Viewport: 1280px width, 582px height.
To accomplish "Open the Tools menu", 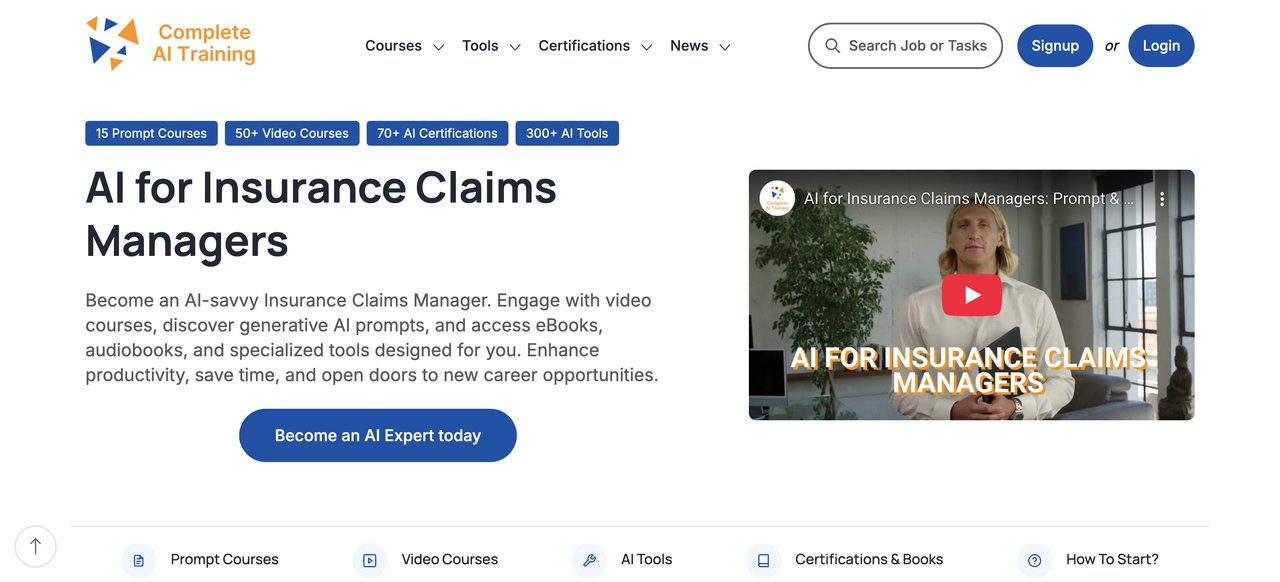I will [480, 46].
